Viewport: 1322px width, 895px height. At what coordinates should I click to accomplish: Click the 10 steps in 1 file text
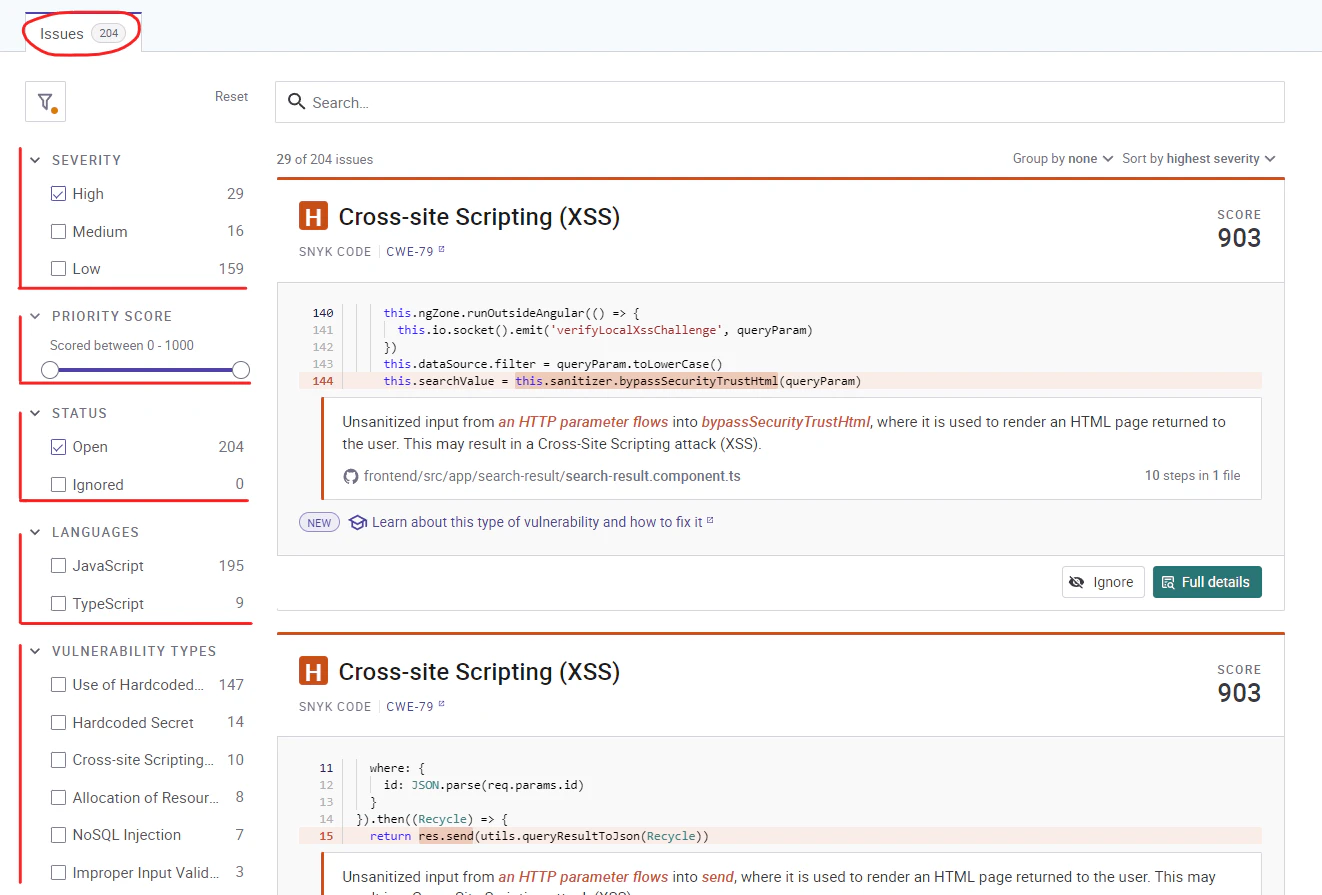pyautogui.click(x=1192, y=476)
